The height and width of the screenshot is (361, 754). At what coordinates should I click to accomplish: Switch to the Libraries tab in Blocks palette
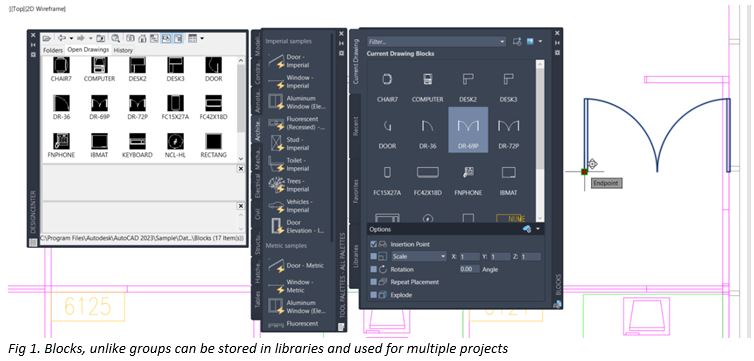(x=355, y=256)
